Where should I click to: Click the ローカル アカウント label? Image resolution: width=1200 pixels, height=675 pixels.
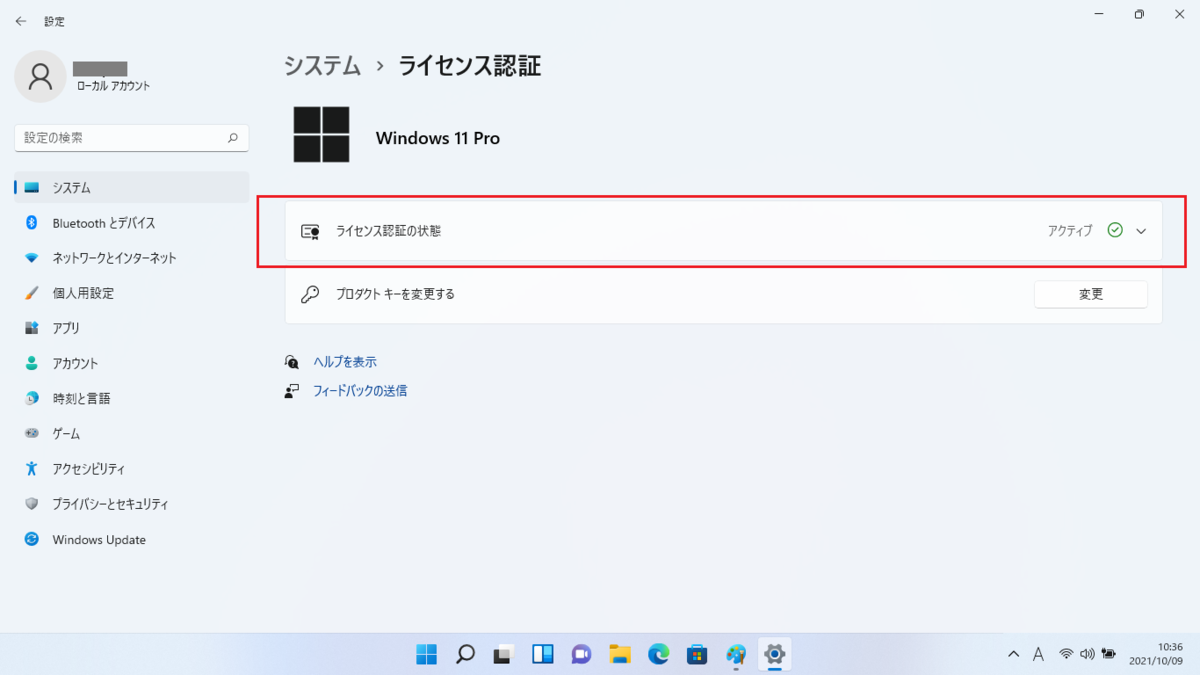tap(114, 86)
